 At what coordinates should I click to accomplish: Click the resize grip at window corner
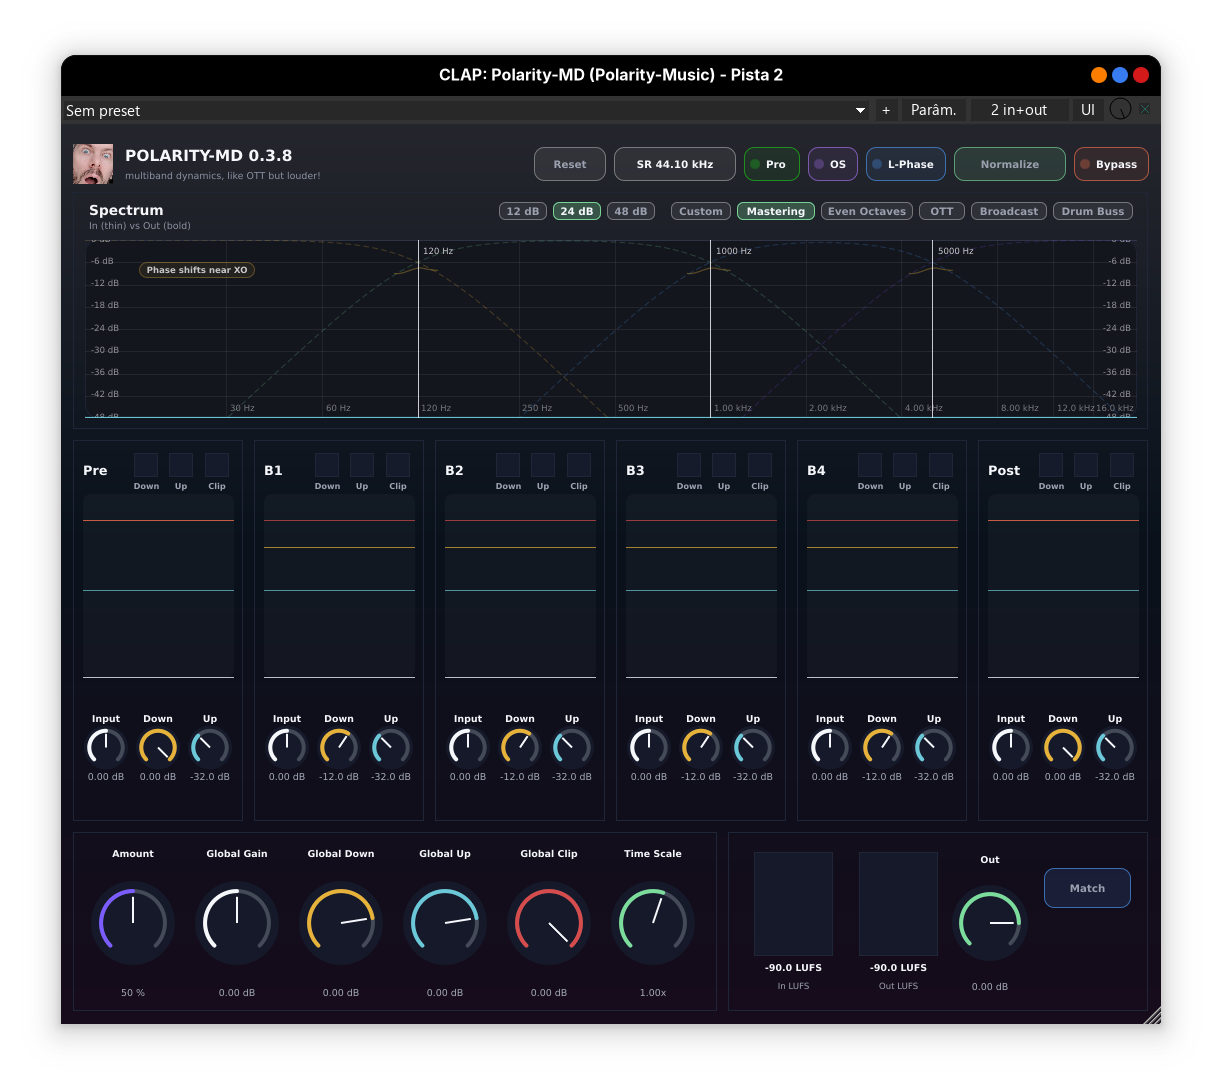coord(1152,1015)
